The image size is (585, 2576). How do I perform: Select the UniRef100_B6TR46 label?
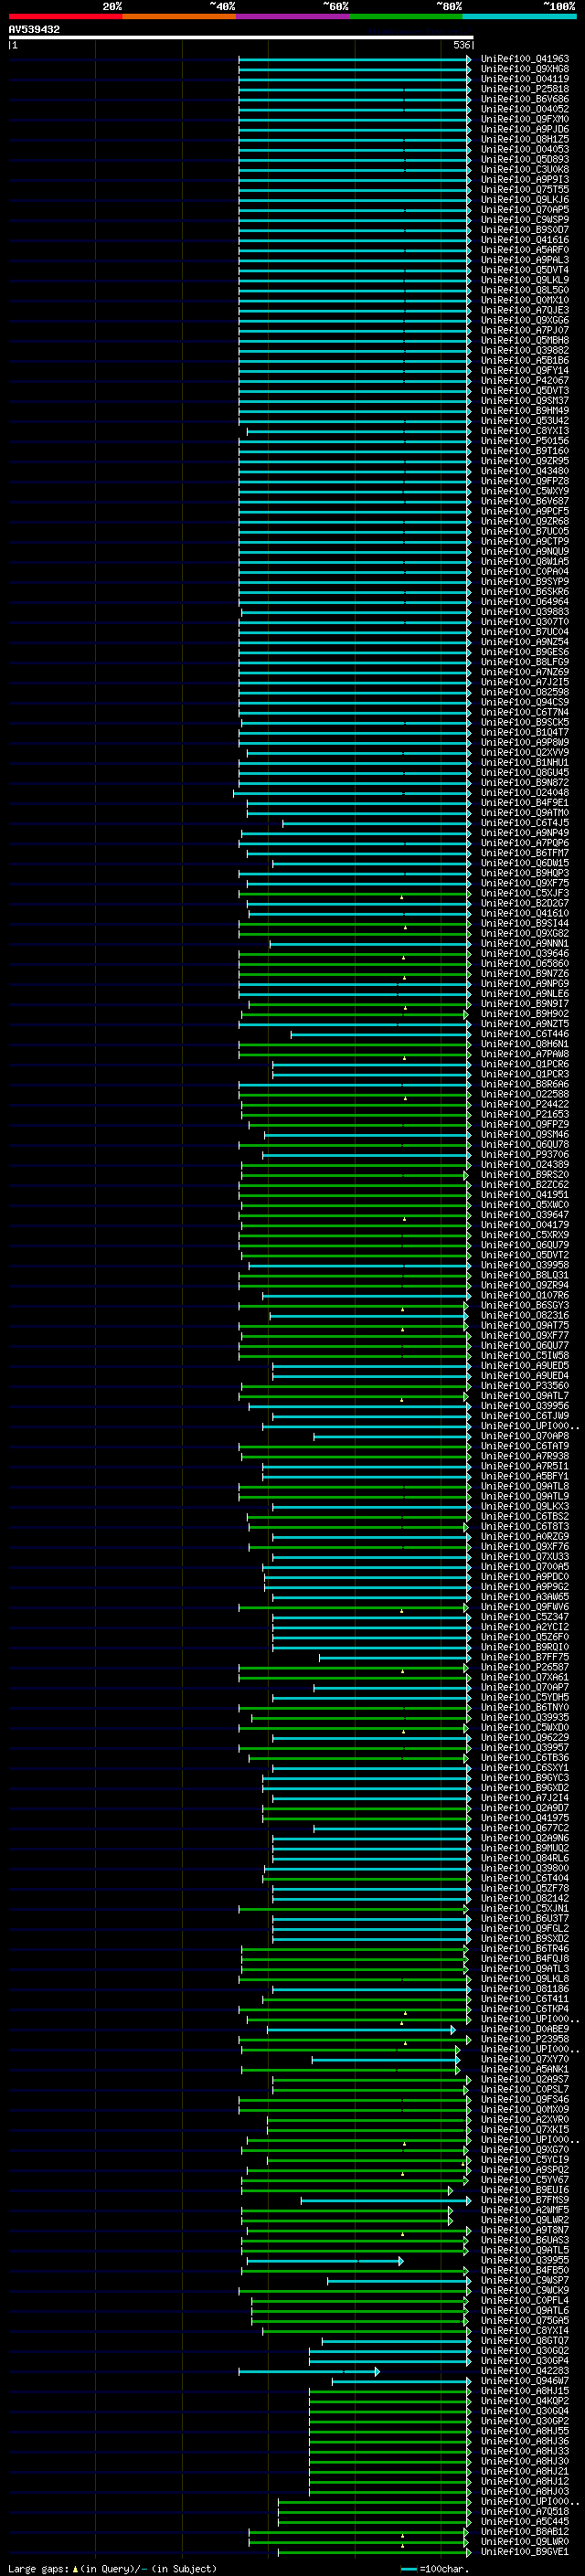coord(525,1948)
